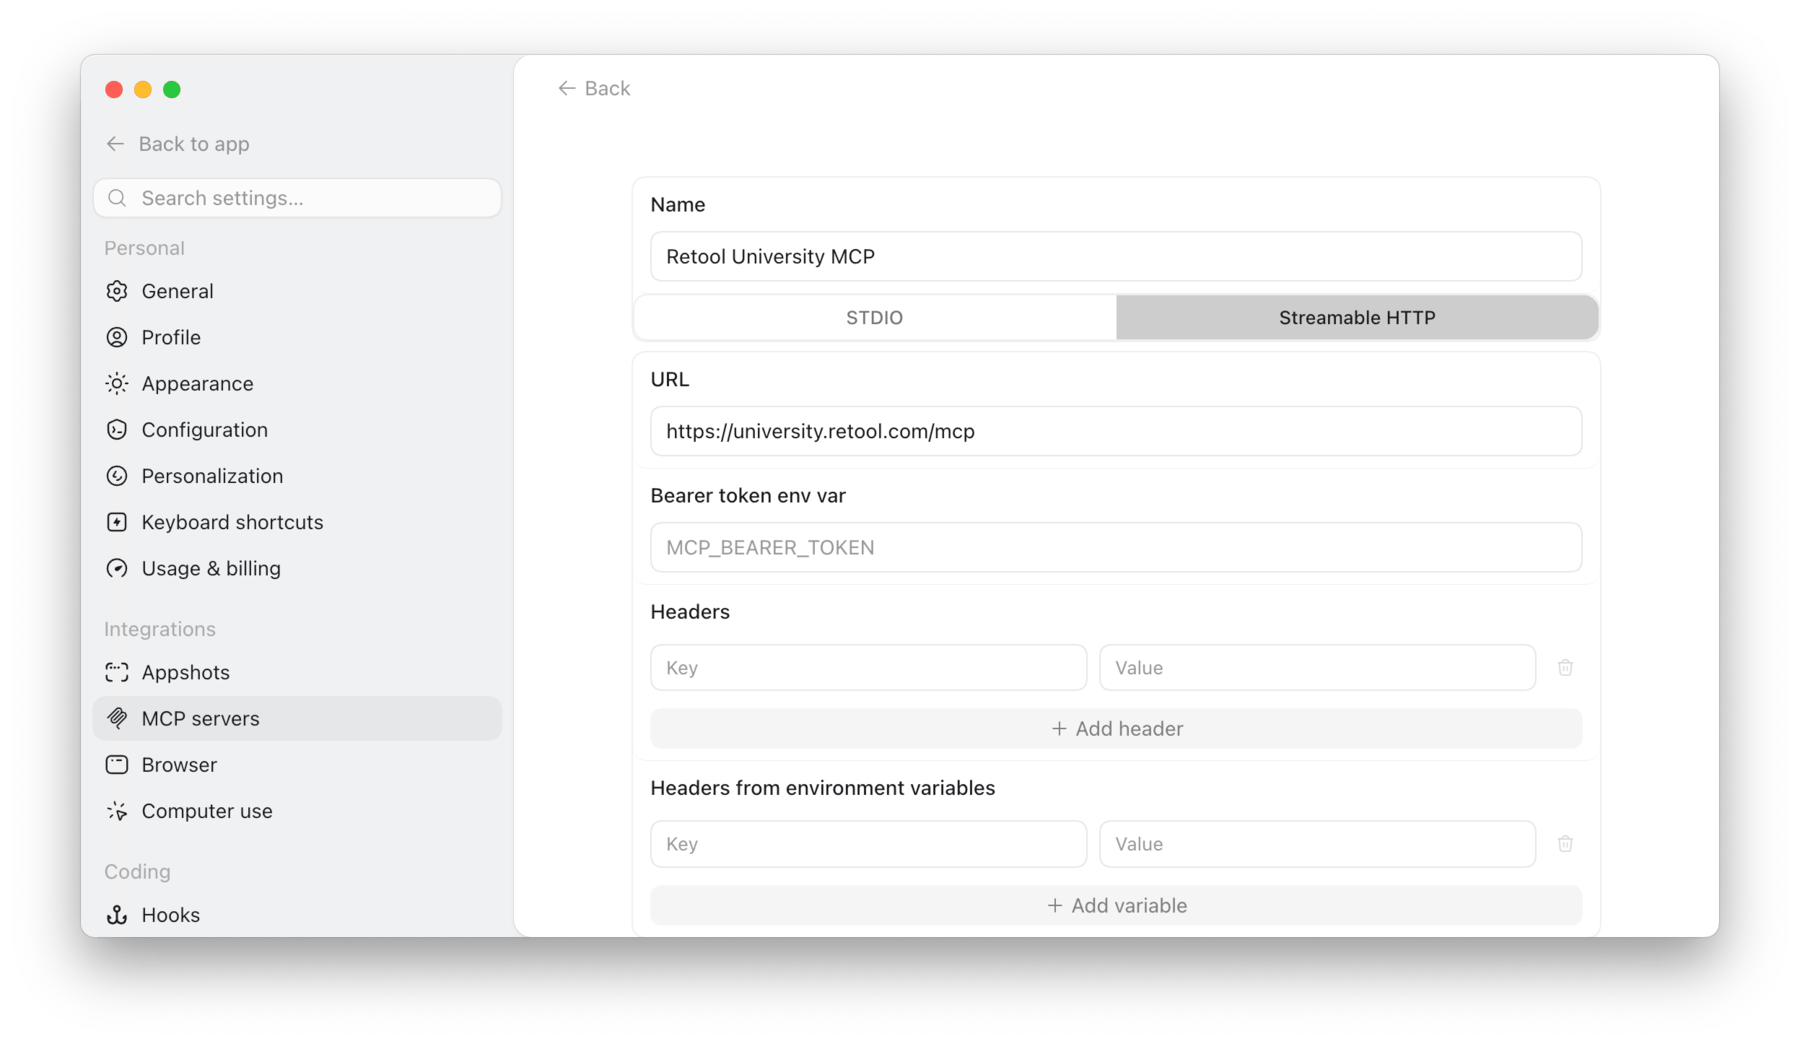Select MCP servers in sidebar
Image resolution: width=1800 pixels, height=1044 pixels.
pos(297,718)
